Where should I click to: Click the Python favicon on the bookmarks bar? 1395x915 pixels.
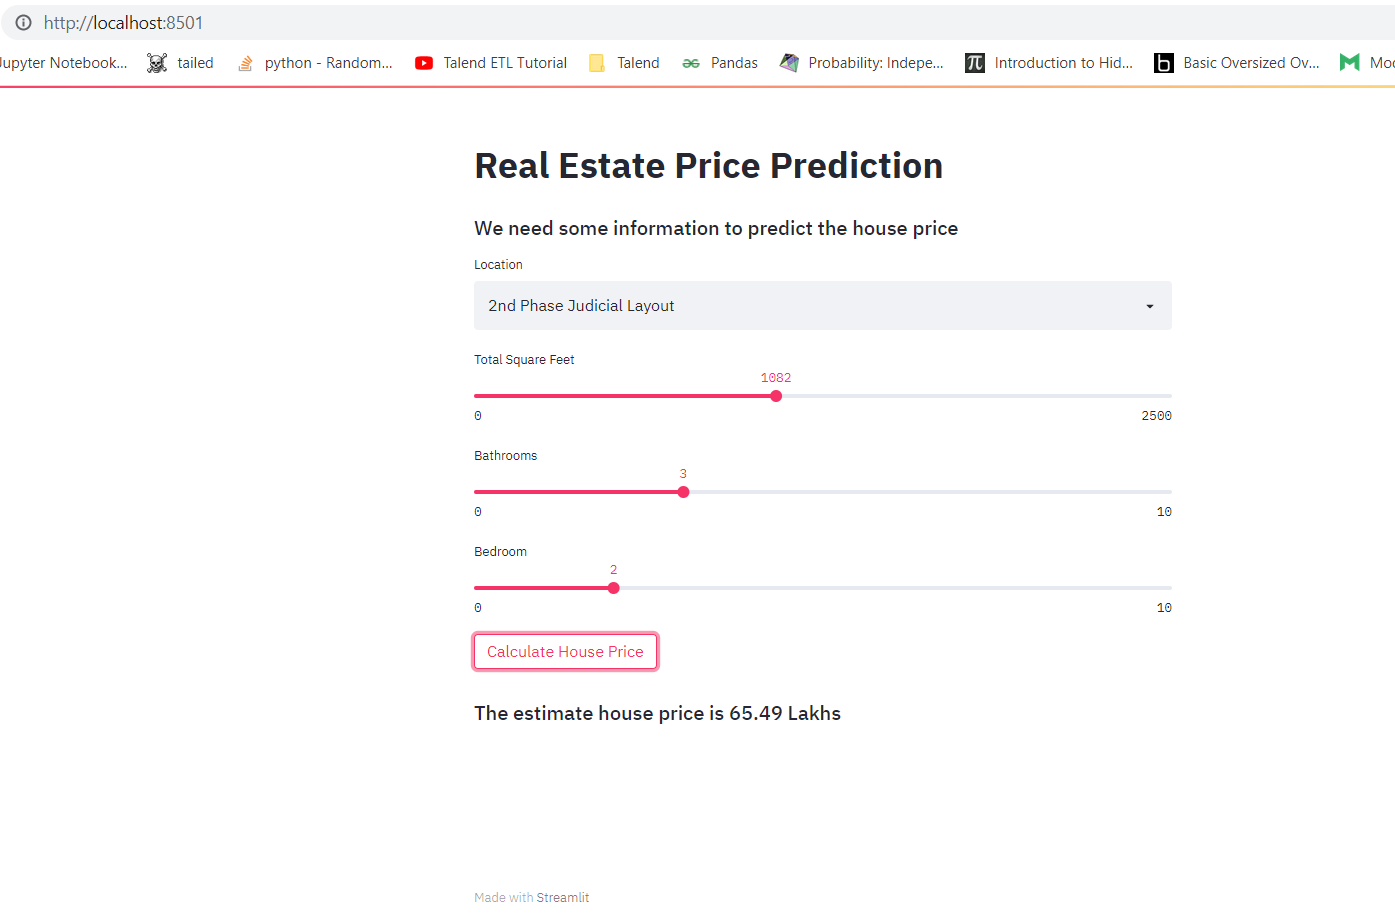(x=244, y=62)
